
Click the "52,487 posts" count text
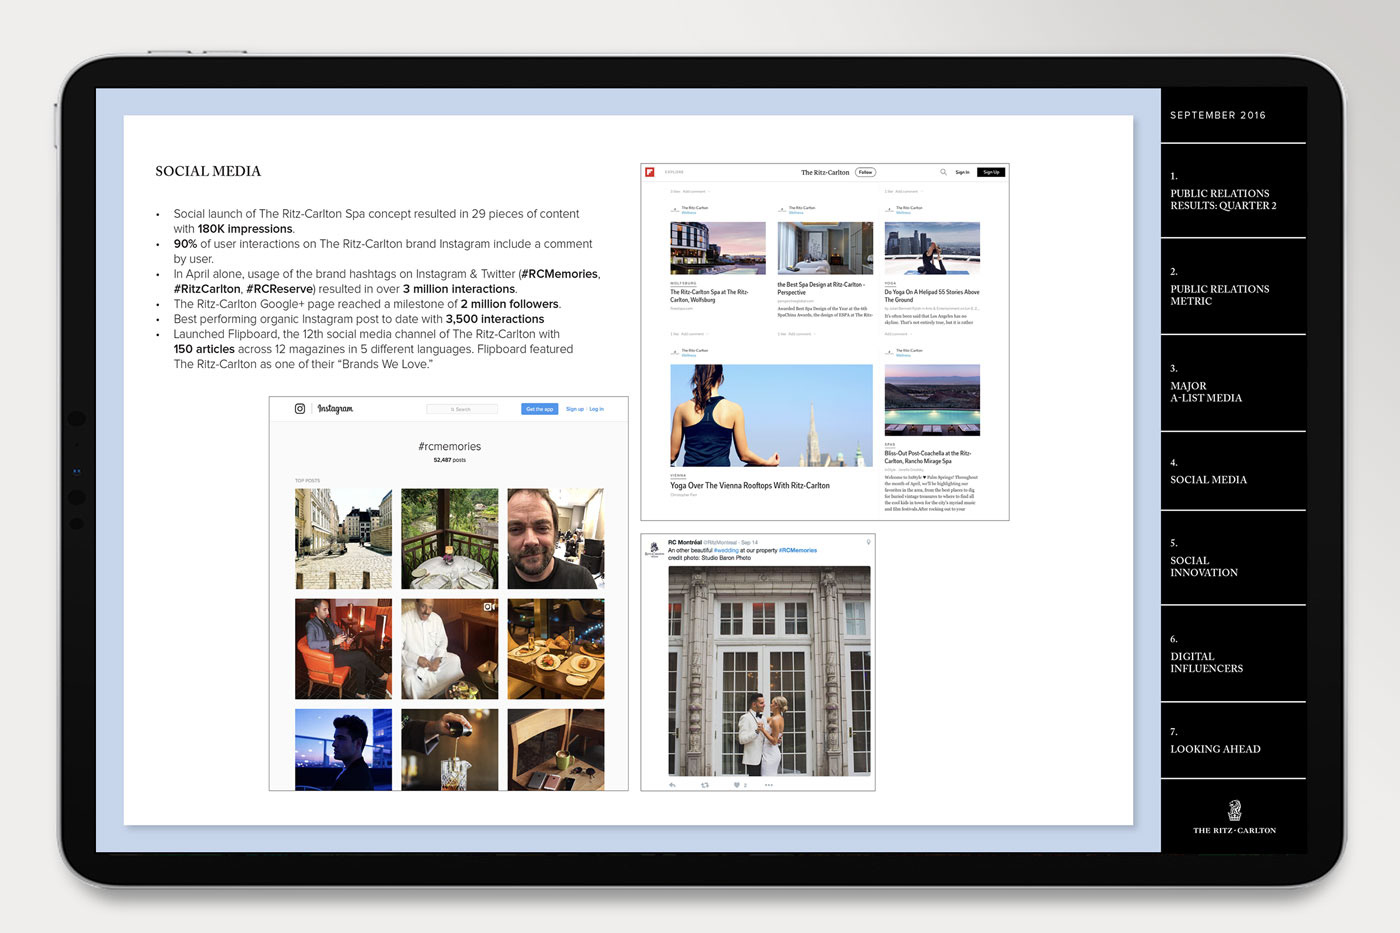449,460
